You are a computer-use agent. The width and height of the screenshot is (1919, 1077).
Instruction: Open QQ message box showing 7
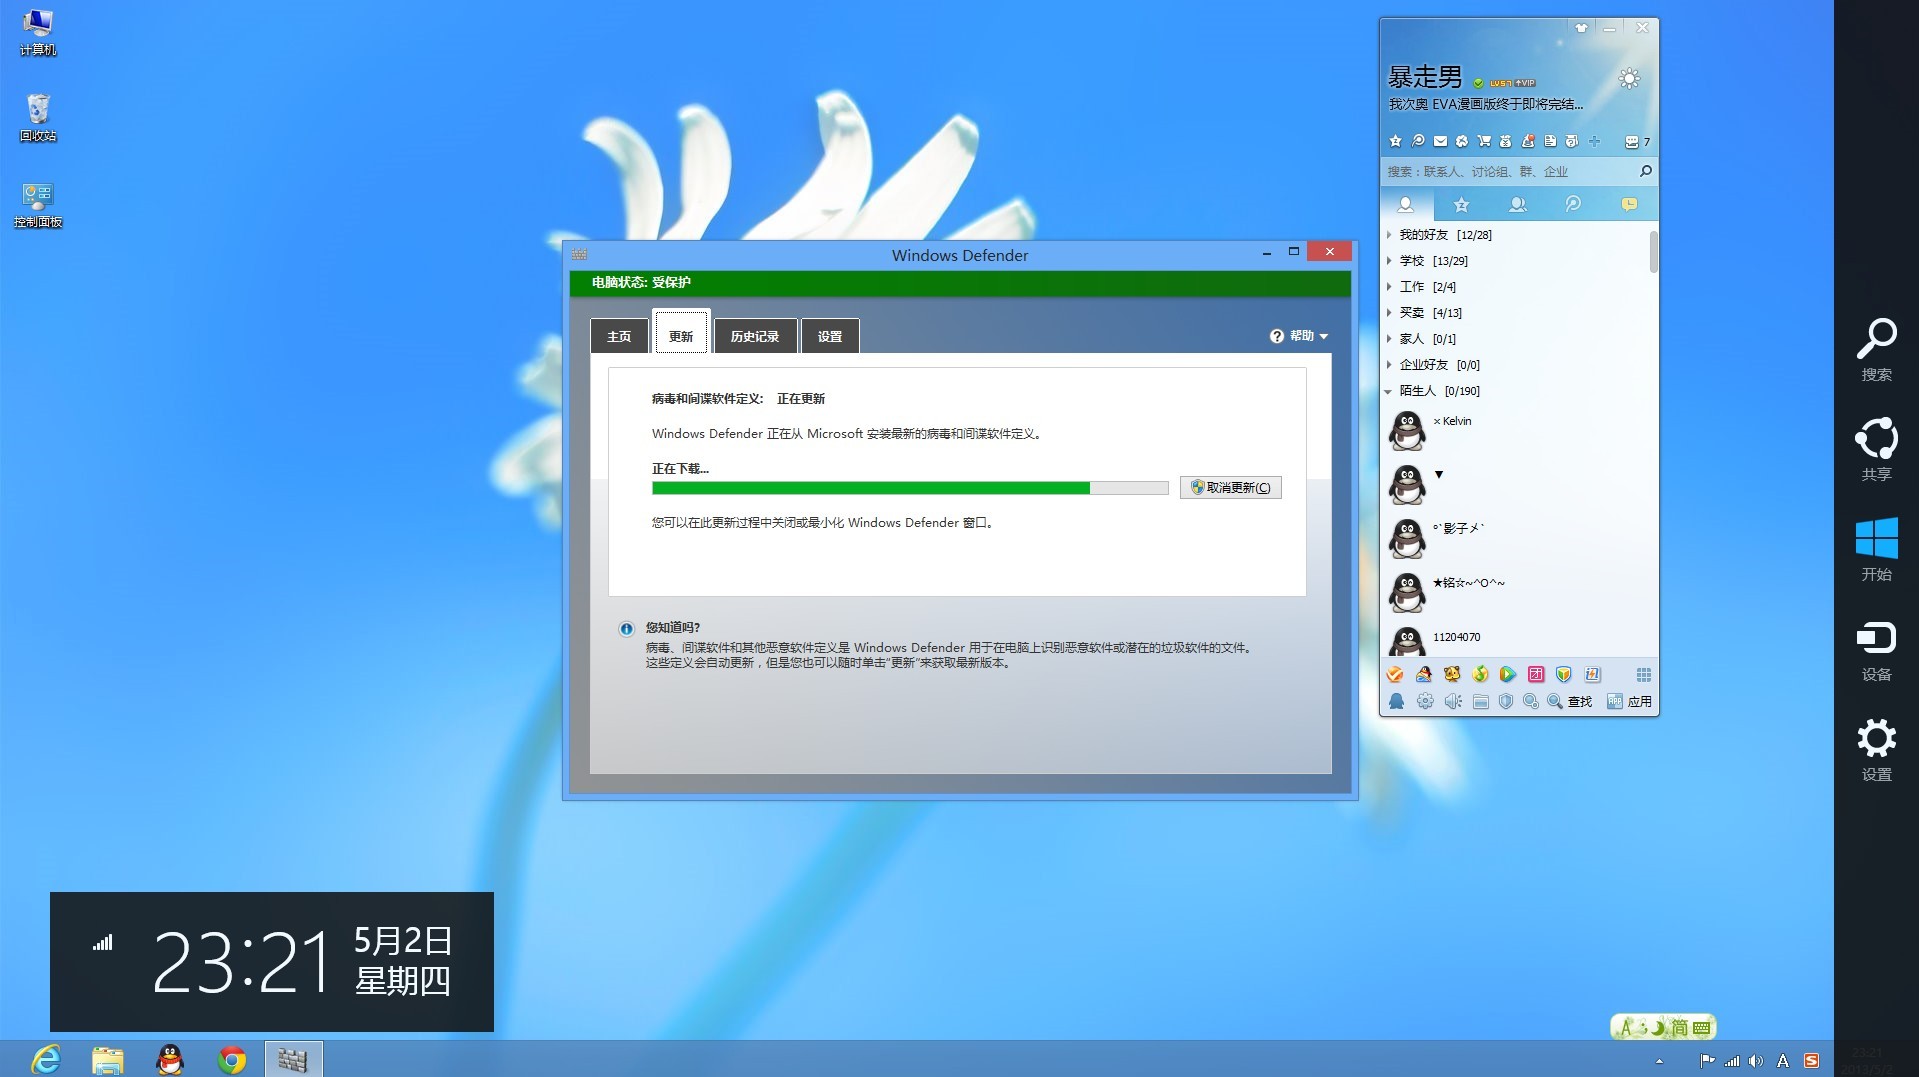[1637, 142]
